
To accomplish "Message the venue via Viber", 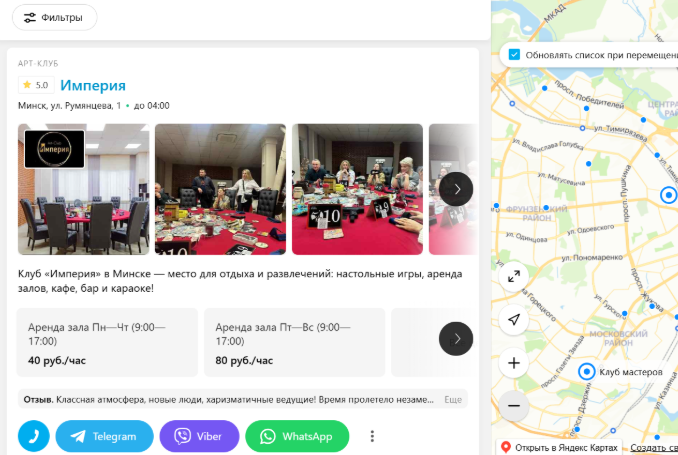I will 199,436.
